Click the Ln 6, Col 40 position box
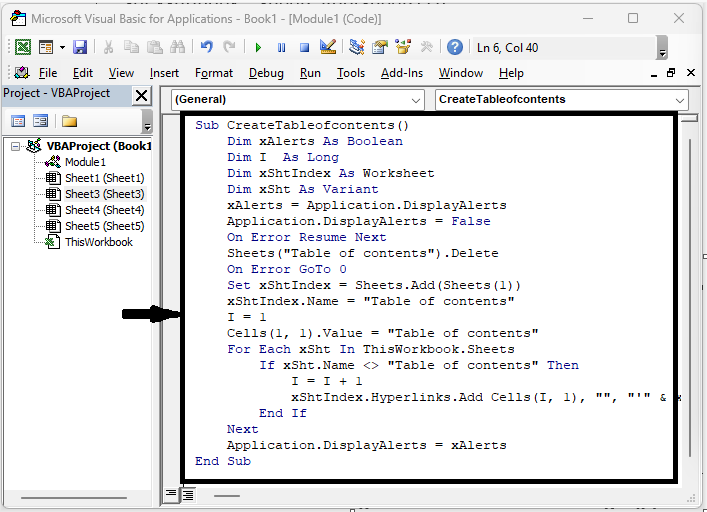Viewport: 707px width, 512px height. pos(563,47)
